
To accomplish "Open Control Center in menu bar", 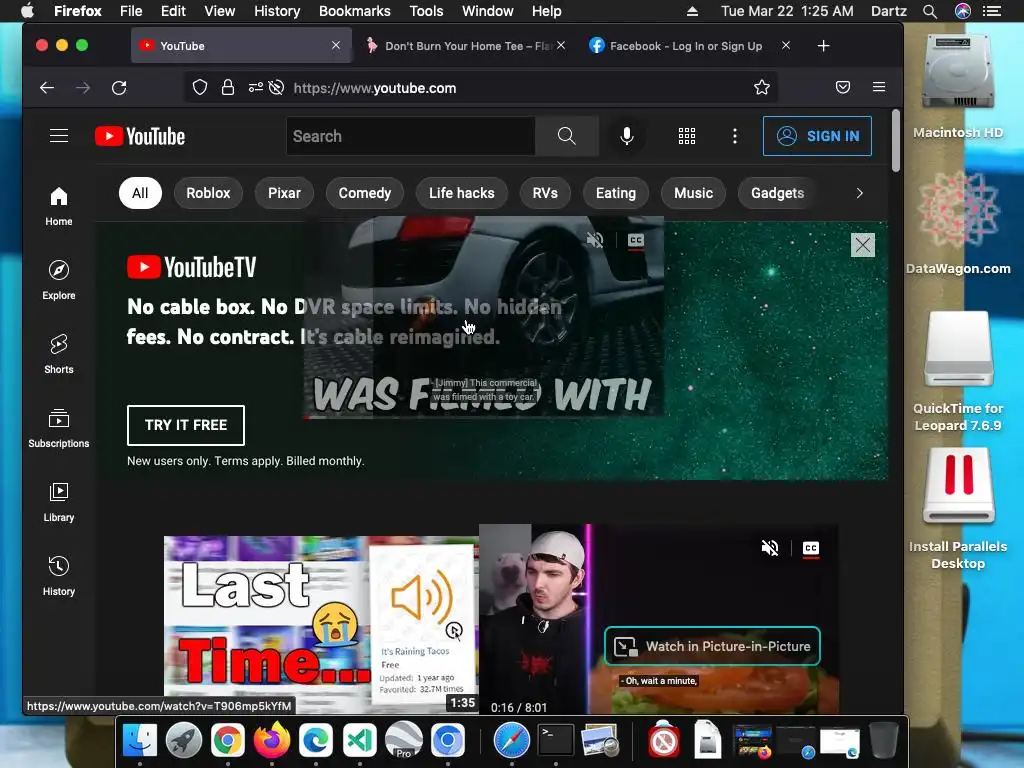I will click(992, 11).
